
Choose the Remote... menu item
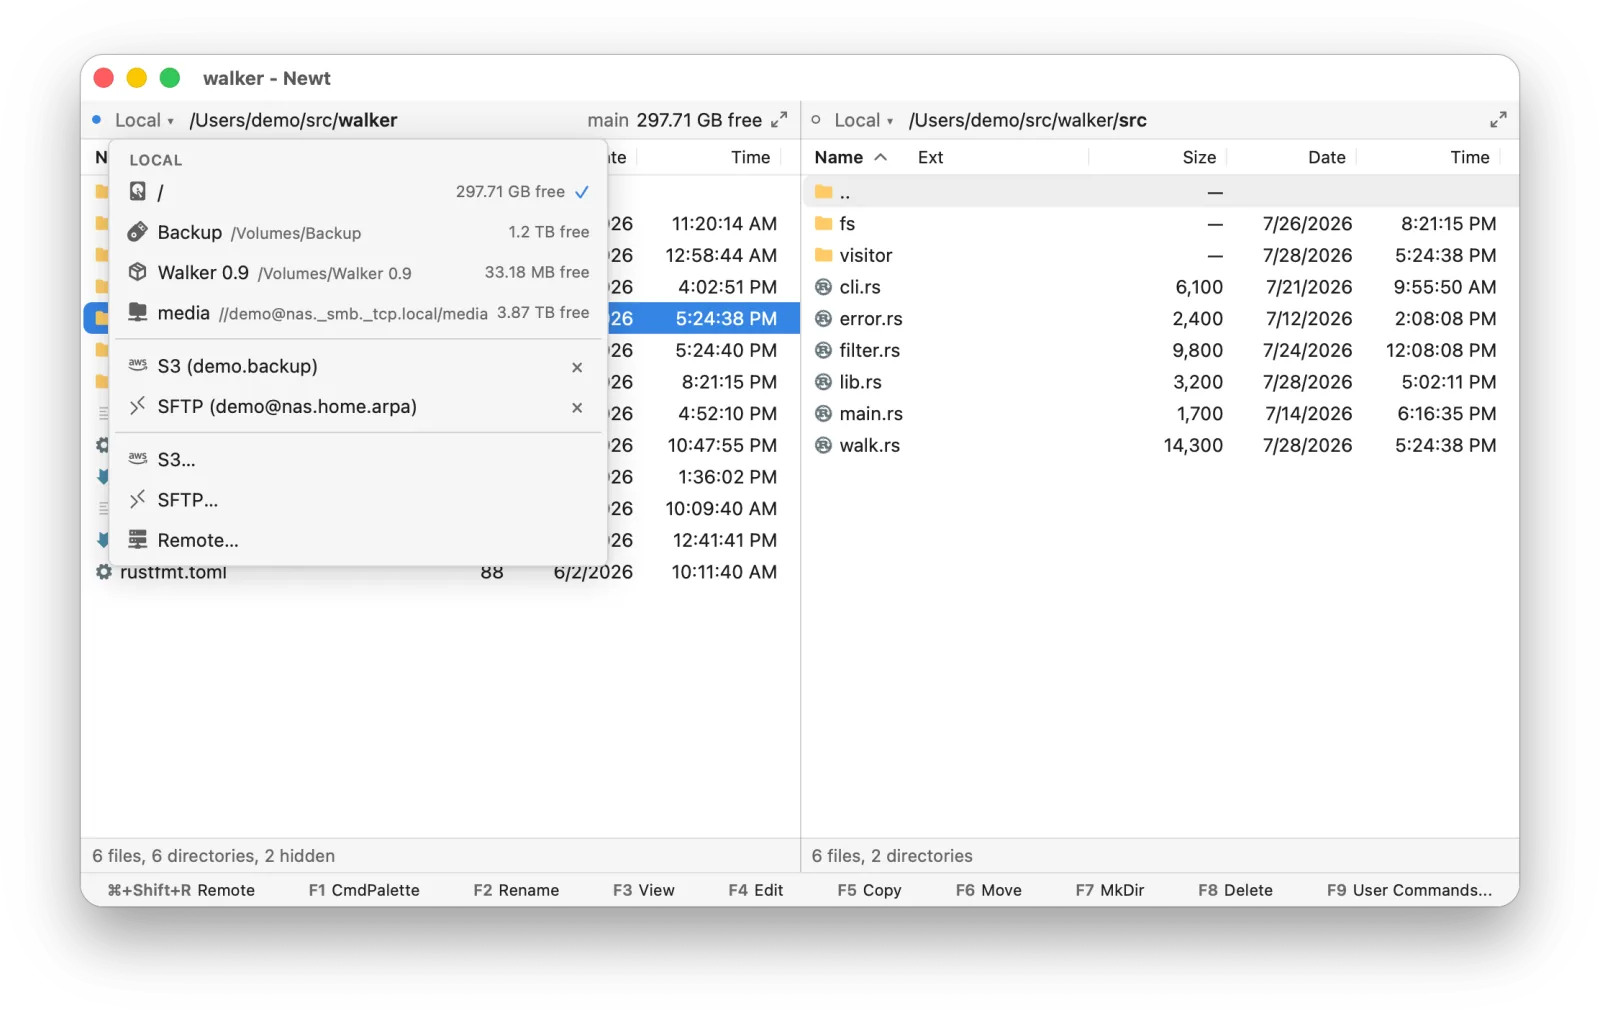pos(358,540)
